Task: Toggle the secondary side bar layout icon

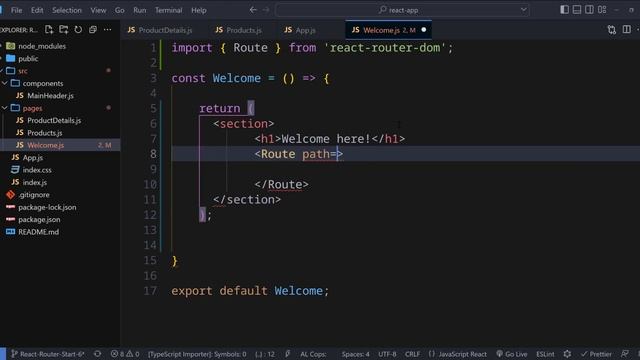Action: (x=589, y=9)
